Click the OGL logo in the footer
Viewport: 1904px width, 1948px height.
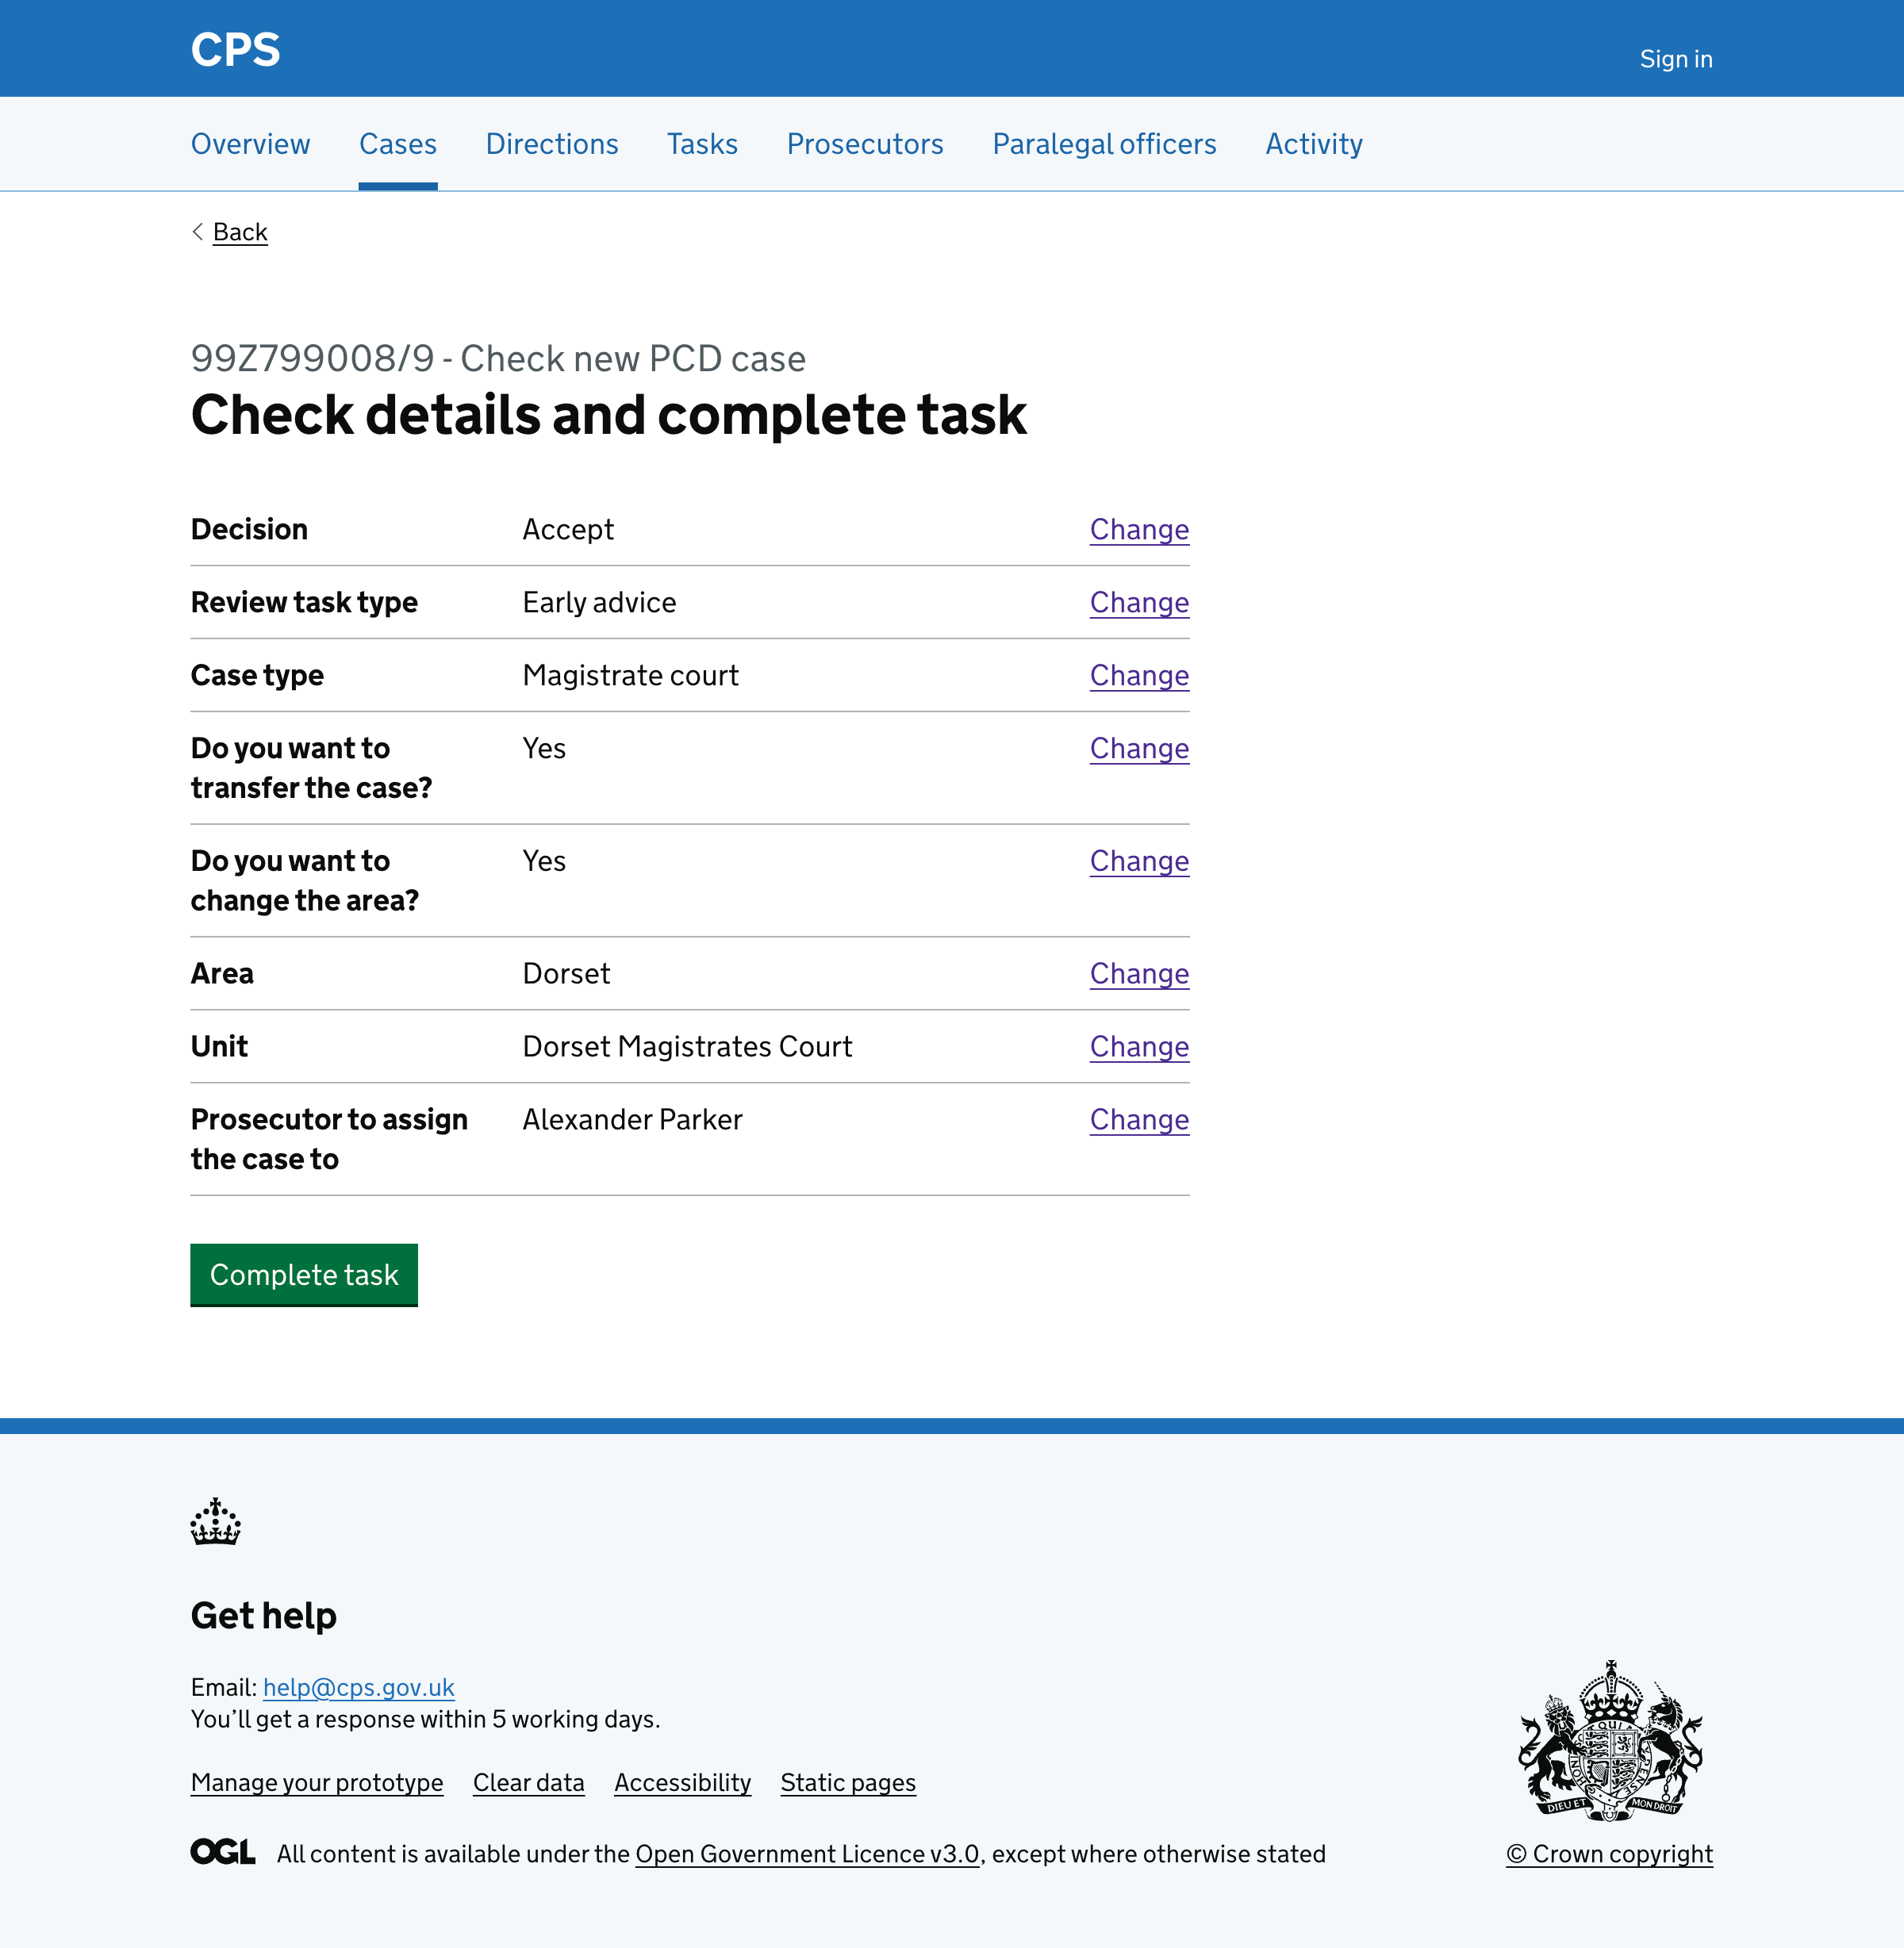point(221,1851)
